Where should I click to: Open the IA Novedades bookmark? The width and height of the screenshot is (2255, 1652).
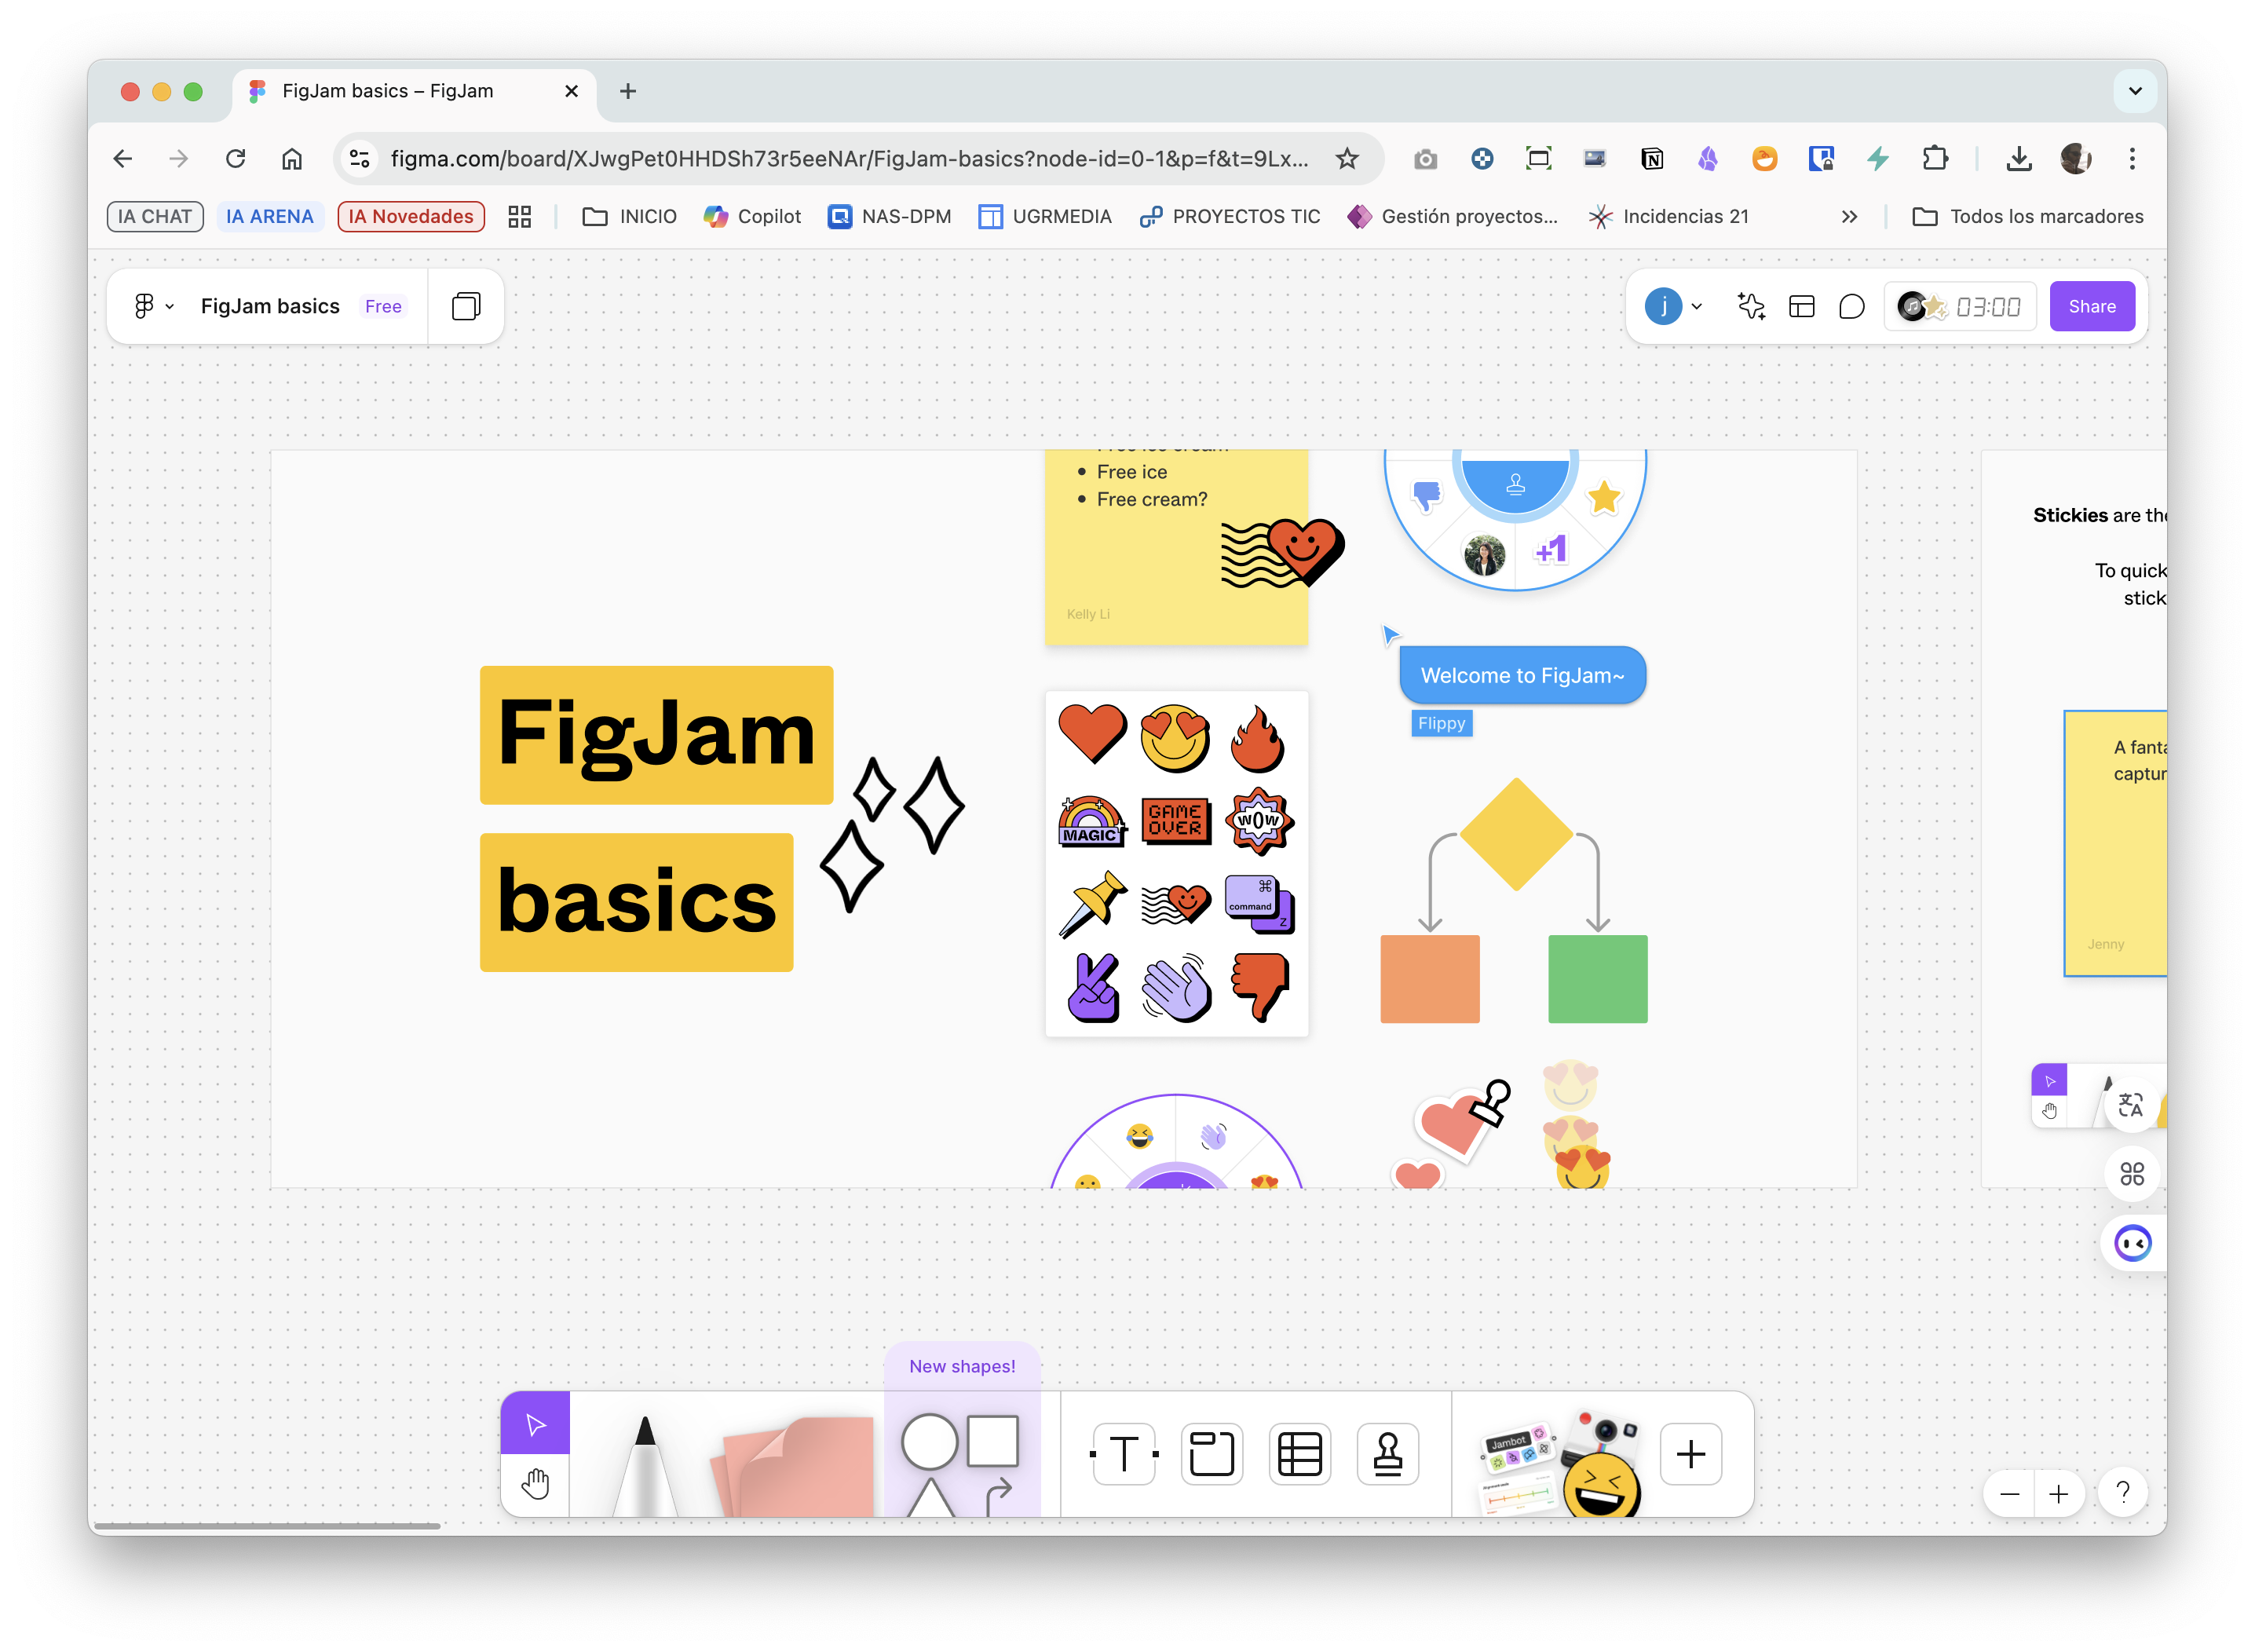[411, 216]
